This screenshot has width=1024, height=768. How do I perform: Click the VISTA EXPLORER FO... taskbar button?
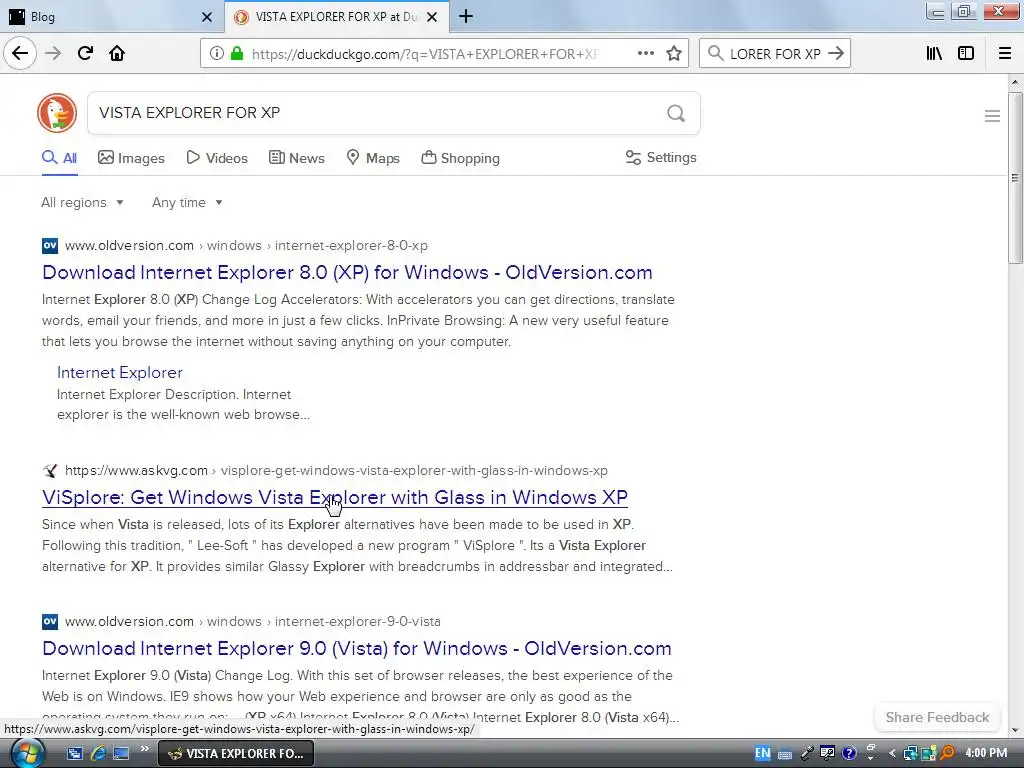coord(236,753)
